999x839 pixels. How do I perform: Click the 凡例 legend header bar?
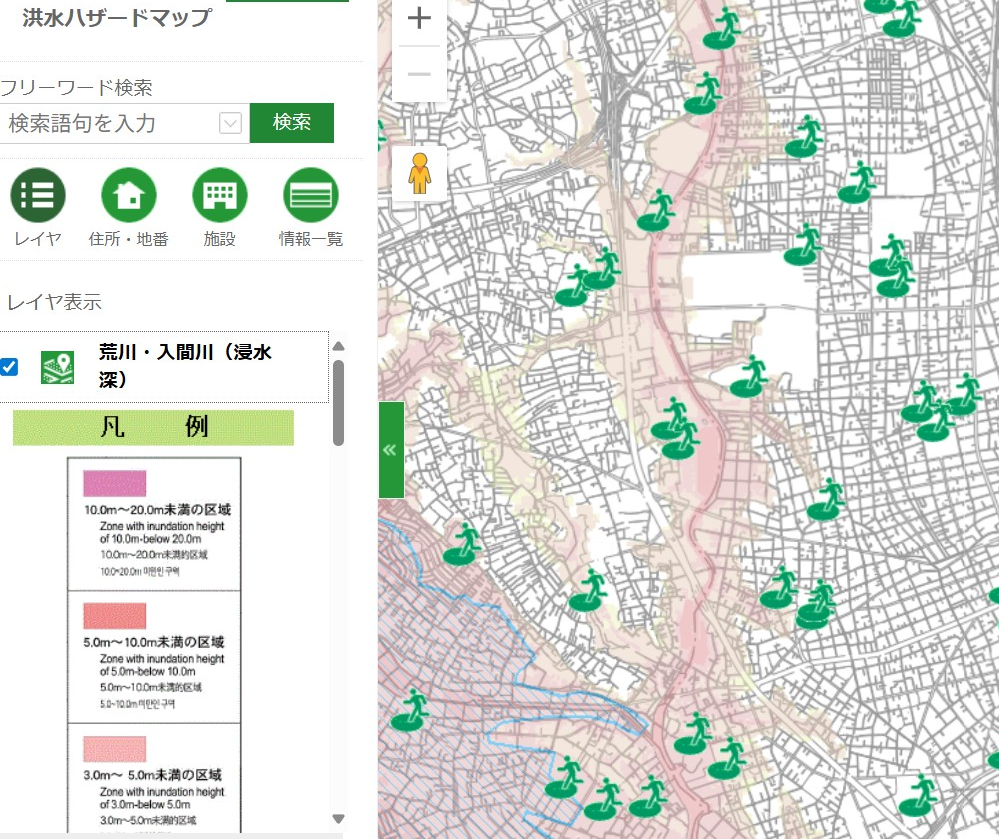[153, 427]
